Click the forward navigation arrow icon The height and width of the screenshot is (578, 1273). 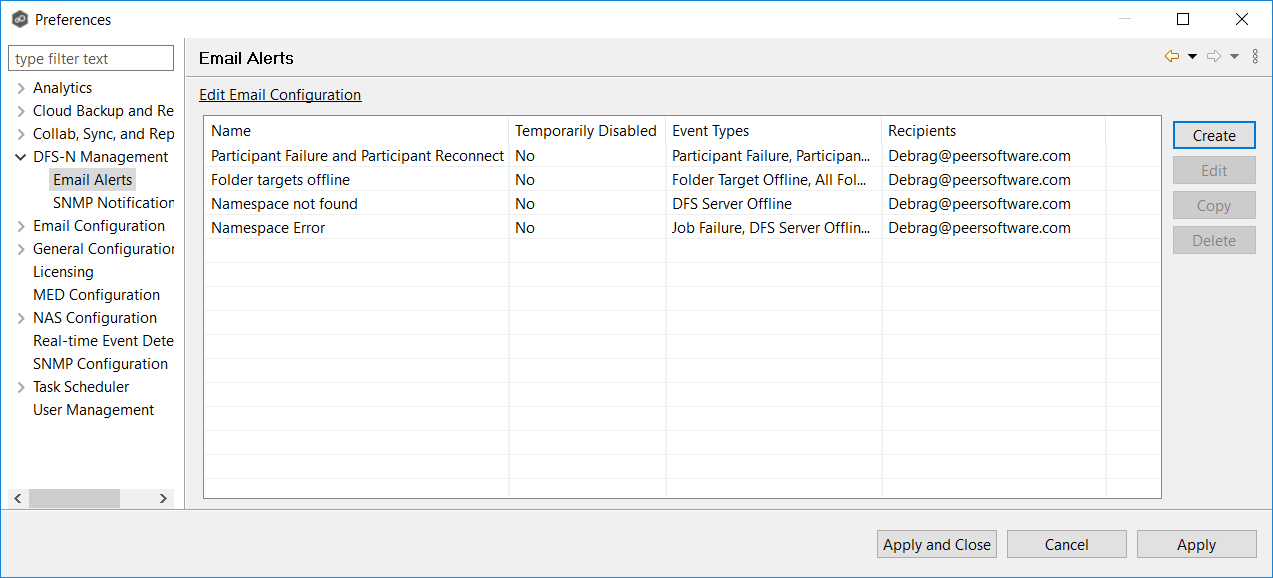coord(1214,57)
